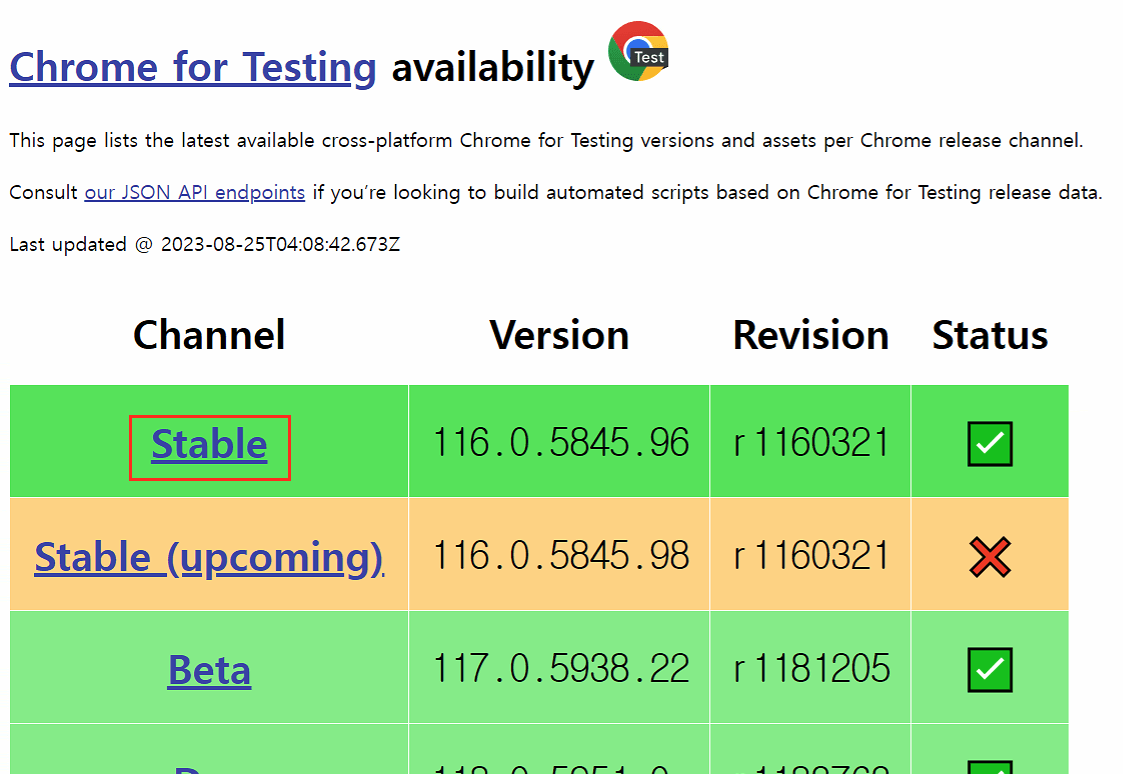
Task: Open the 'our JSON API endpoints' link
Action: pyautogui.click(x=195, y=192)
